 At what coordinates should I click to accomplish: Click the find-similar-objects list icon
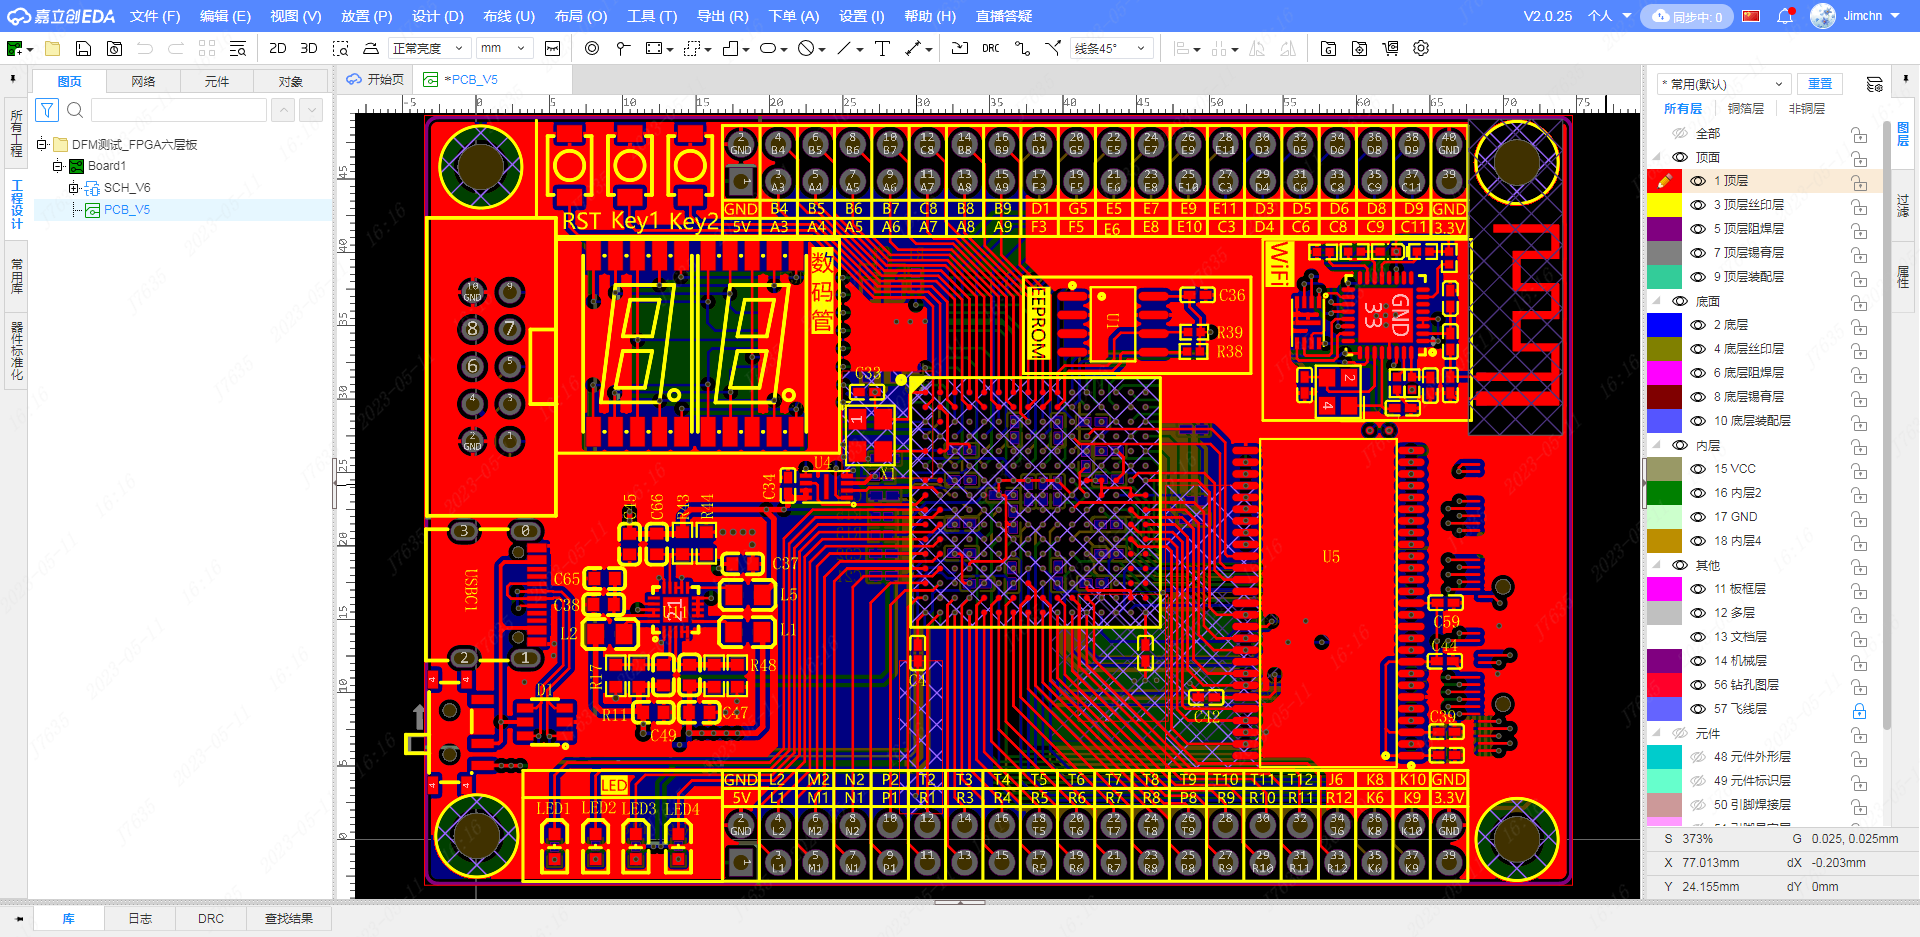point(237,48)
